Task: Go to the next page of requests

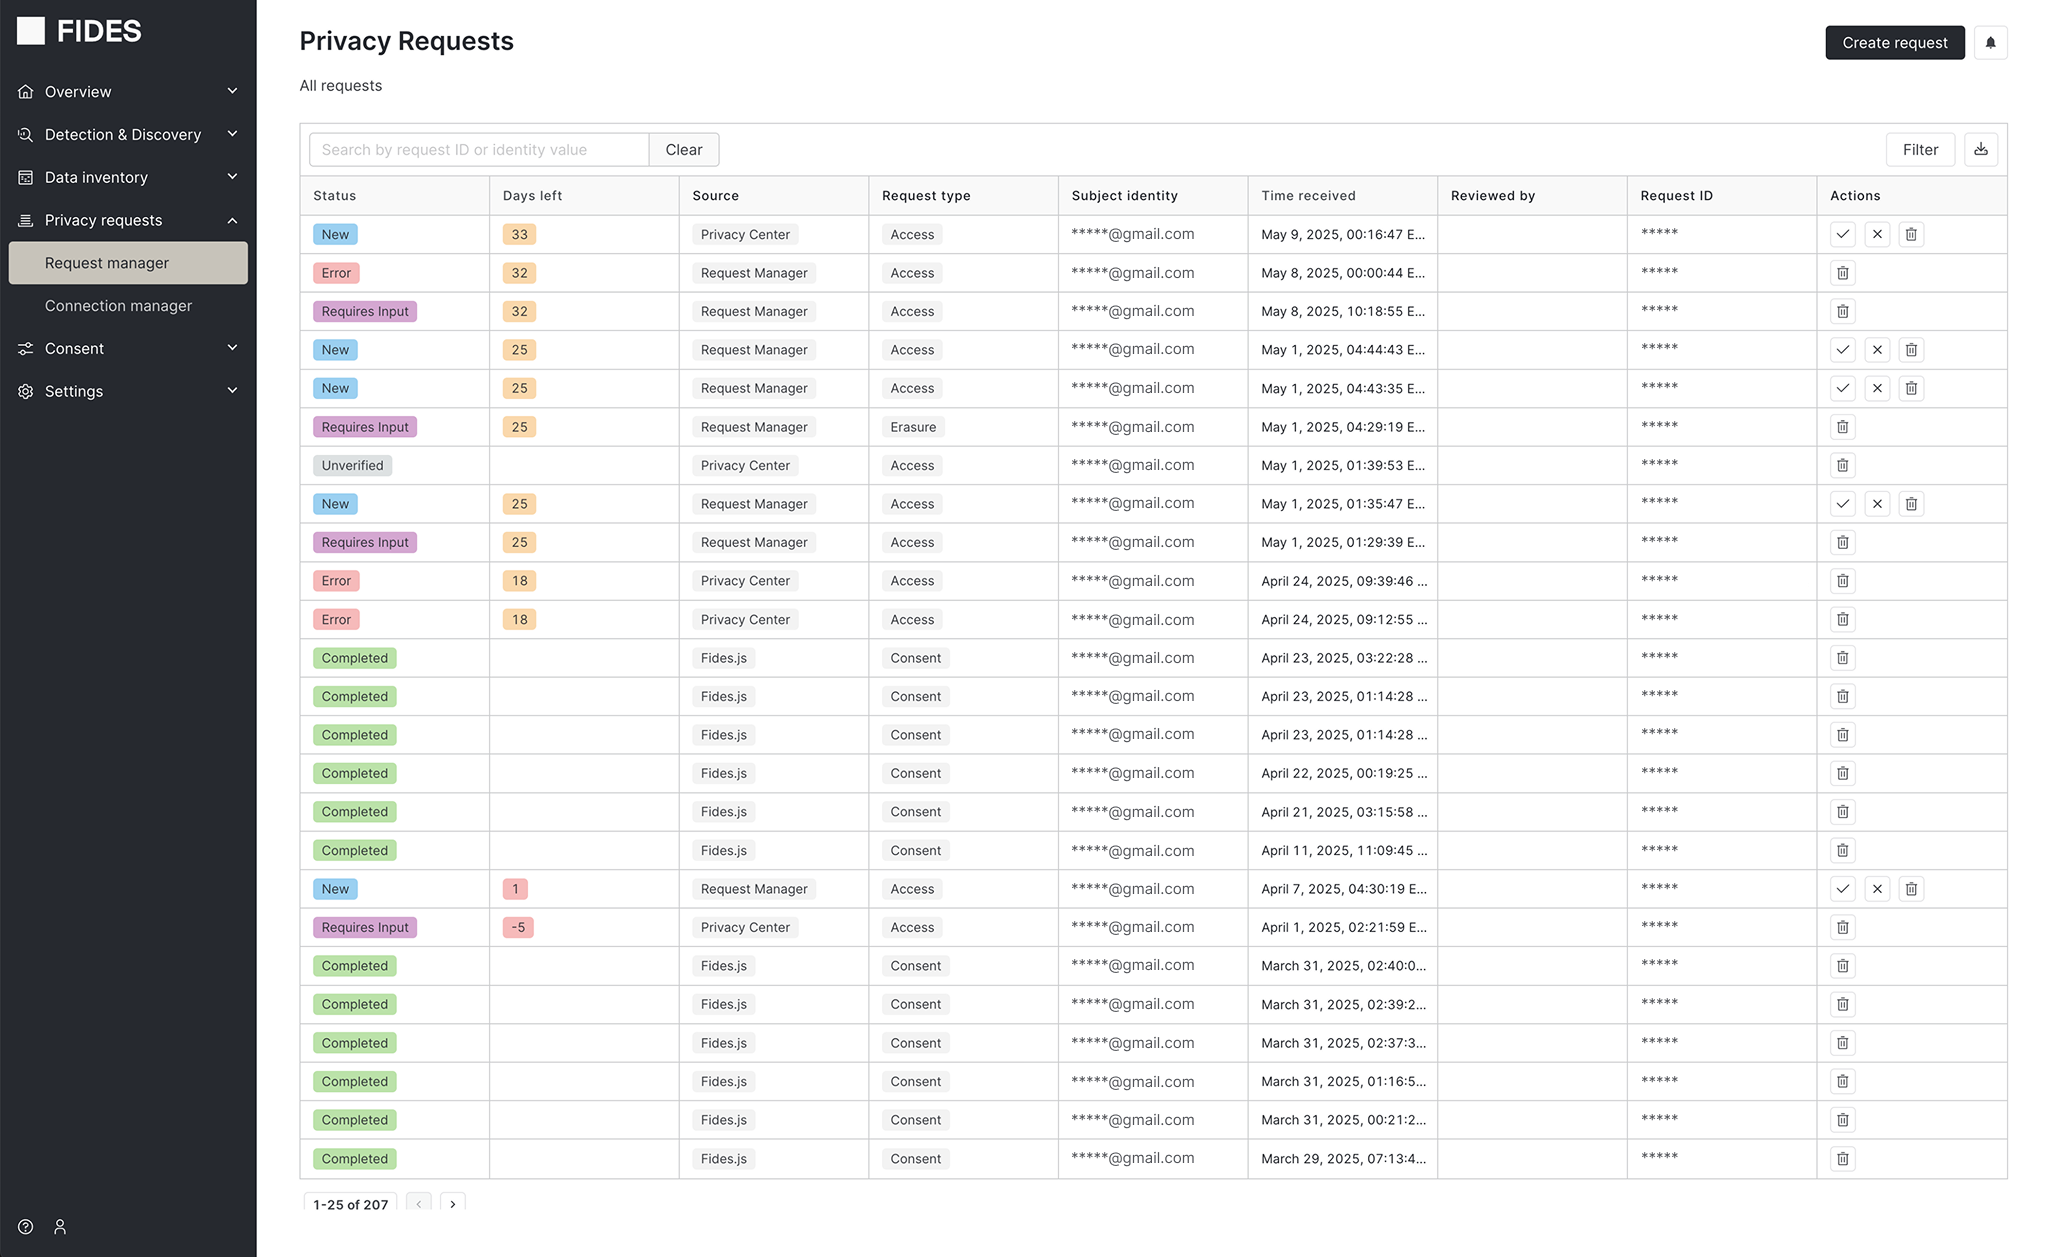Action: tap(452, 1204)
